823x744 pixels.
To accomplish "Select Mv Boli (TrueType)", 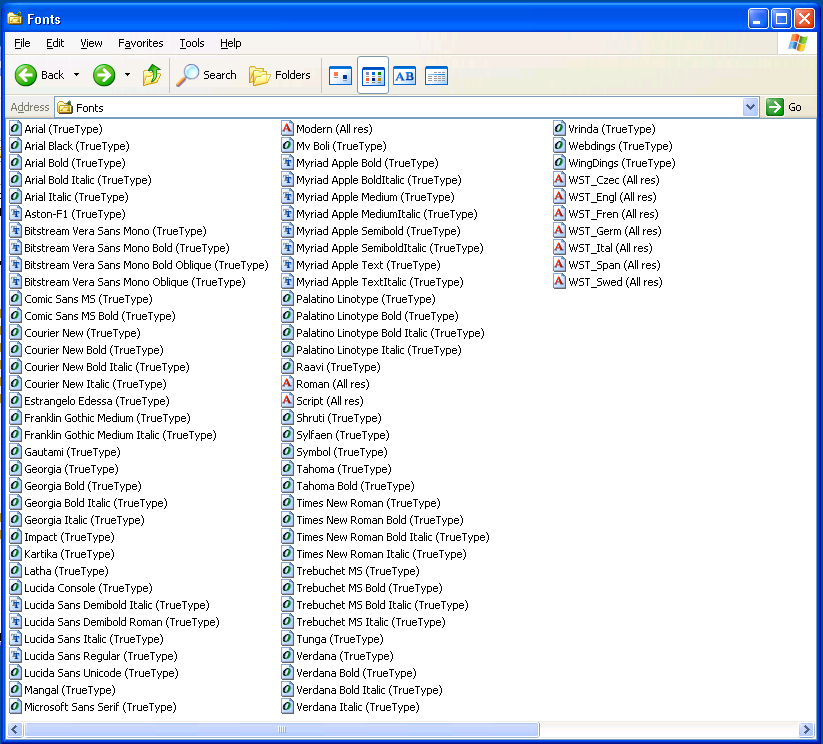I will pos(341,146).
